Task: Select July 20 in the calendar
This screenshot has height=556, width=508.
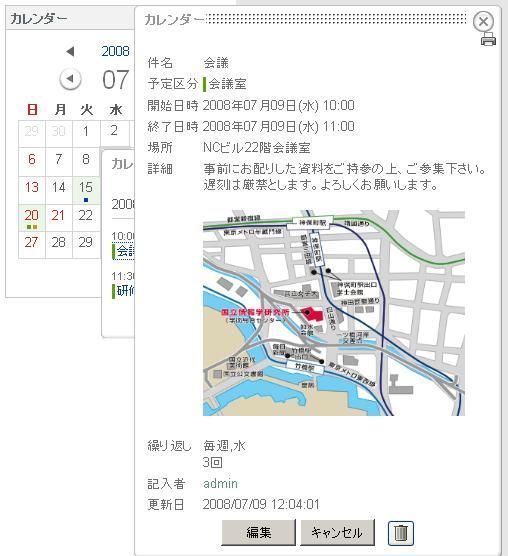Action: click(32, 218)
